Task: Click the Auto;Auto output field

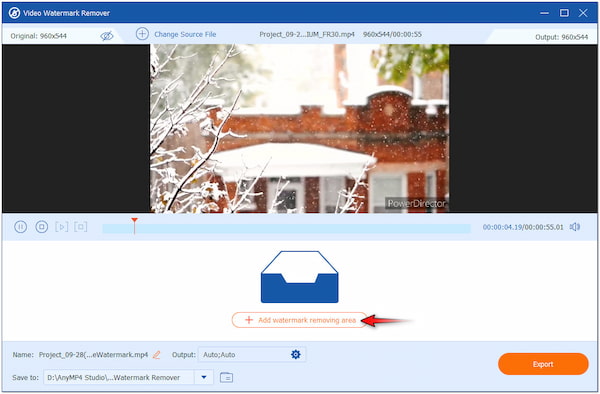Action: (x=252, y=355)
